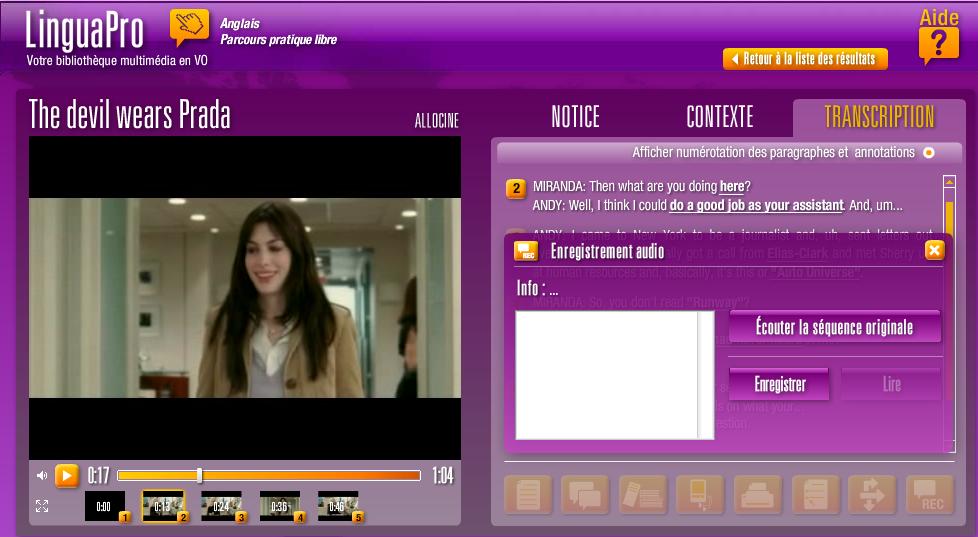The width and height of the screenshot is (978, 537).
Task: Click the paragraph 2 number badge
Action: click(516, 188)
